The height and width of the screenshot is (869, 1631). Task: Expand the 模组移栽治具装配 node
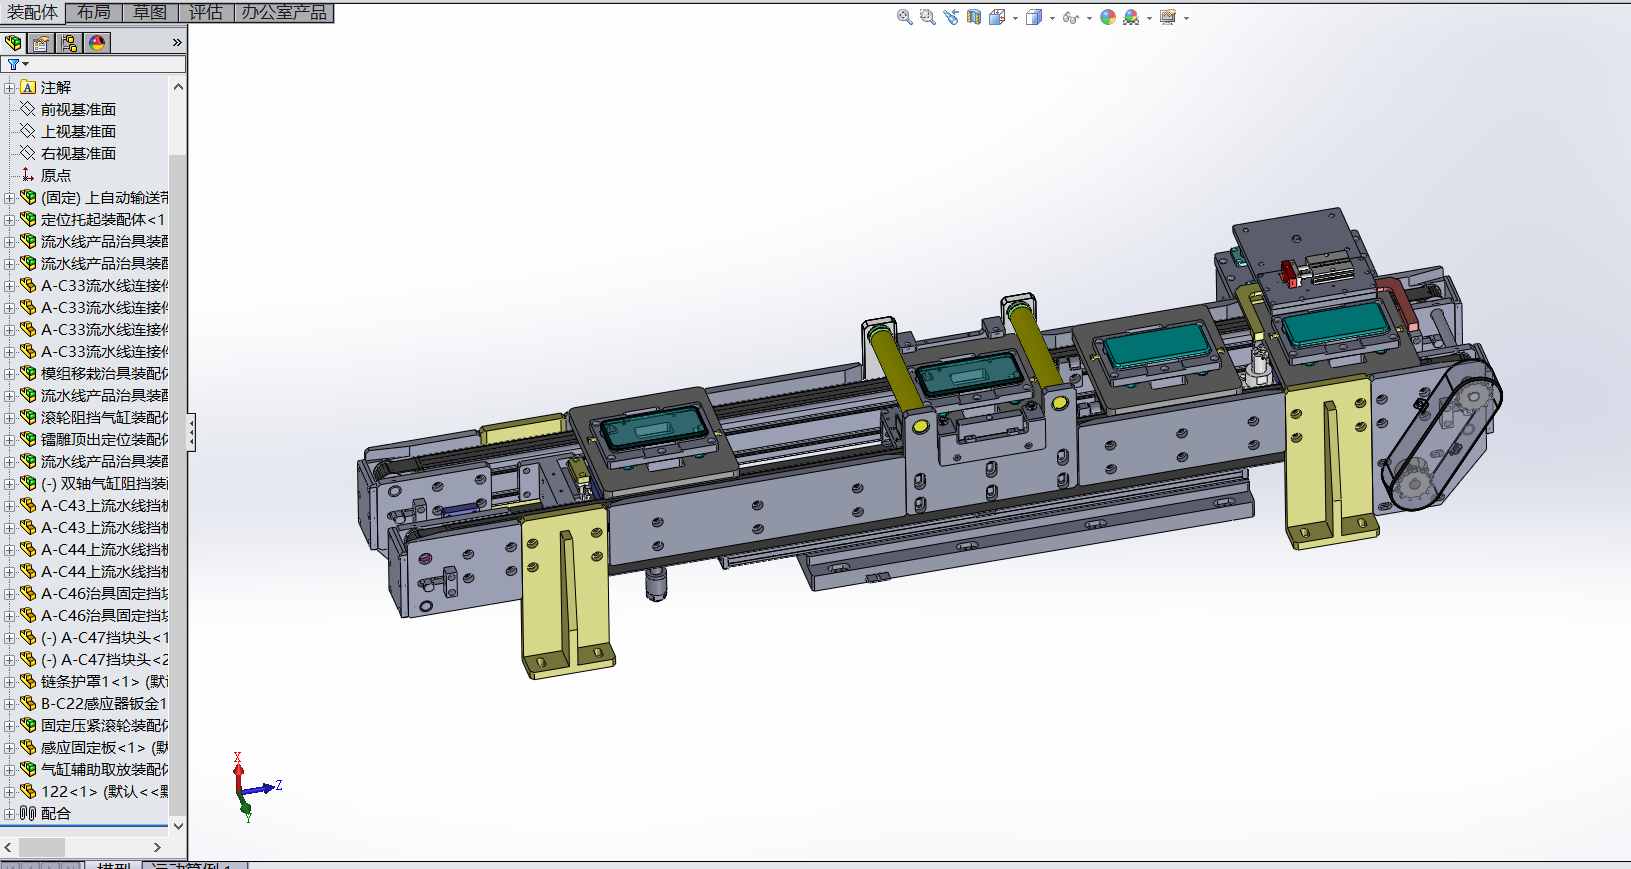(x=9, y=374)
